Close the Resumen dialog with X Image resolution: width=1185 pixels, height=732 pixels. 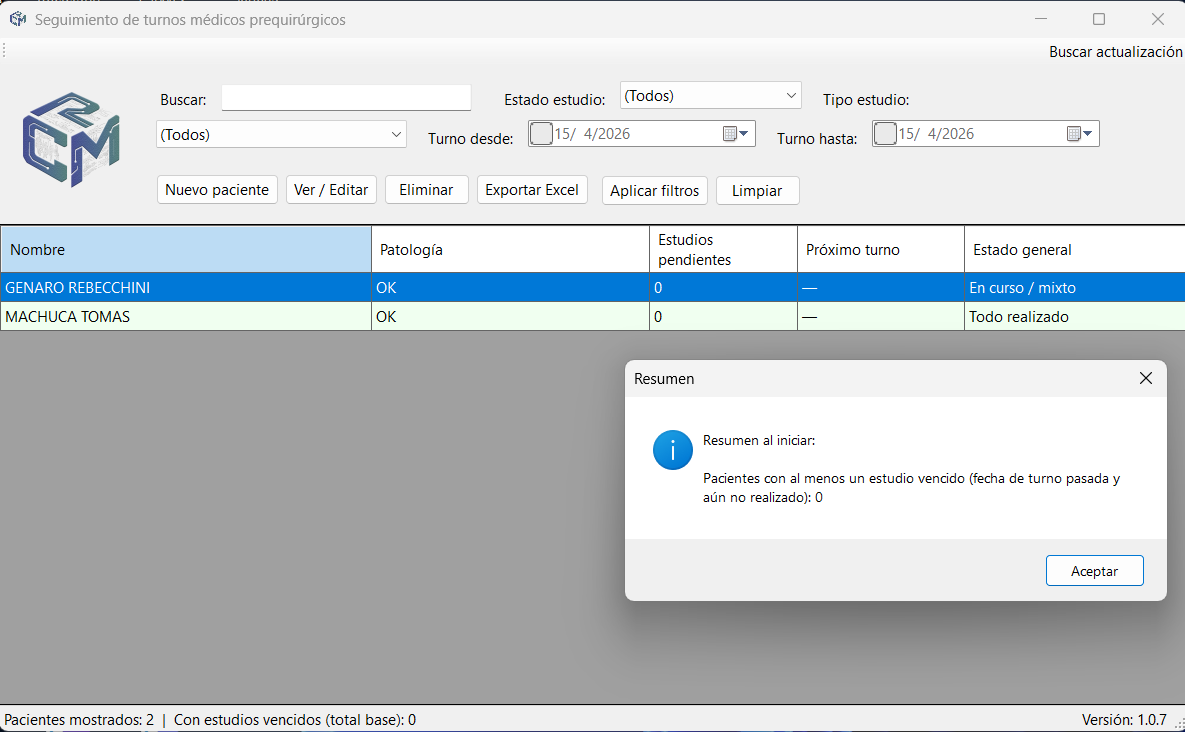[1146, 378]
